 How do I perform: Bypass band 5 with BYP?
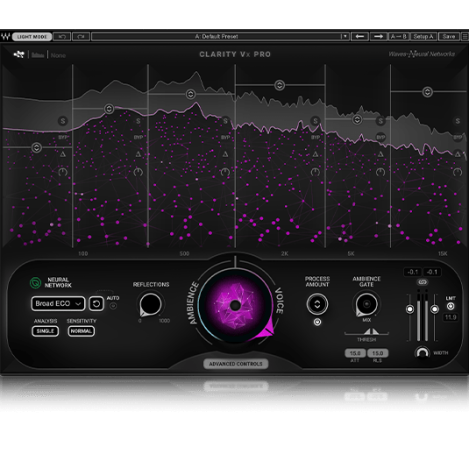(x=381, y=137)
